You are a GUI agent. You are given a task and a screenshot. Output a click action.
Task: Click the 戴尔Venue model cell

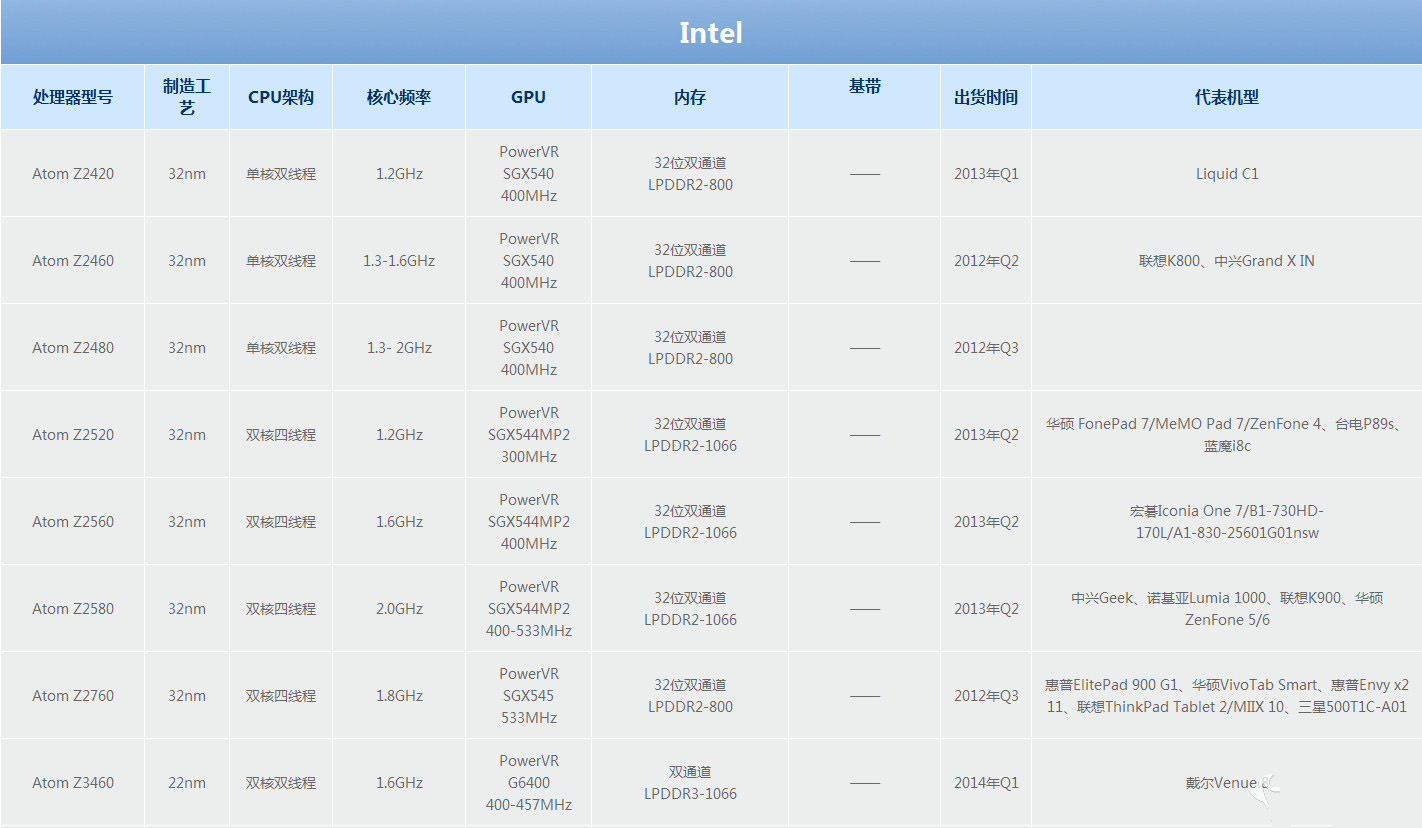coord(1227,783)
